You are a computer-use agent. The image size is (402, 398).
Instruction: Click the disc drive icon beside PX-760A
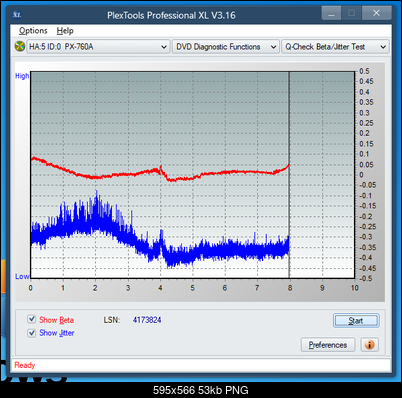click(x=20, y=46)
